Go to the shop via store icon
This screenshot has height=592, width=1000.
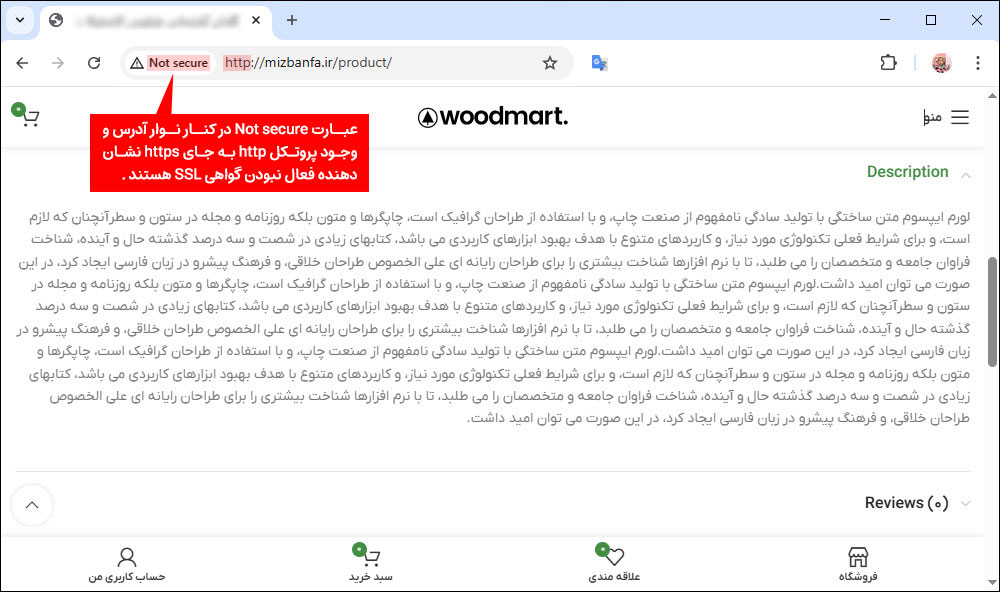857,556
